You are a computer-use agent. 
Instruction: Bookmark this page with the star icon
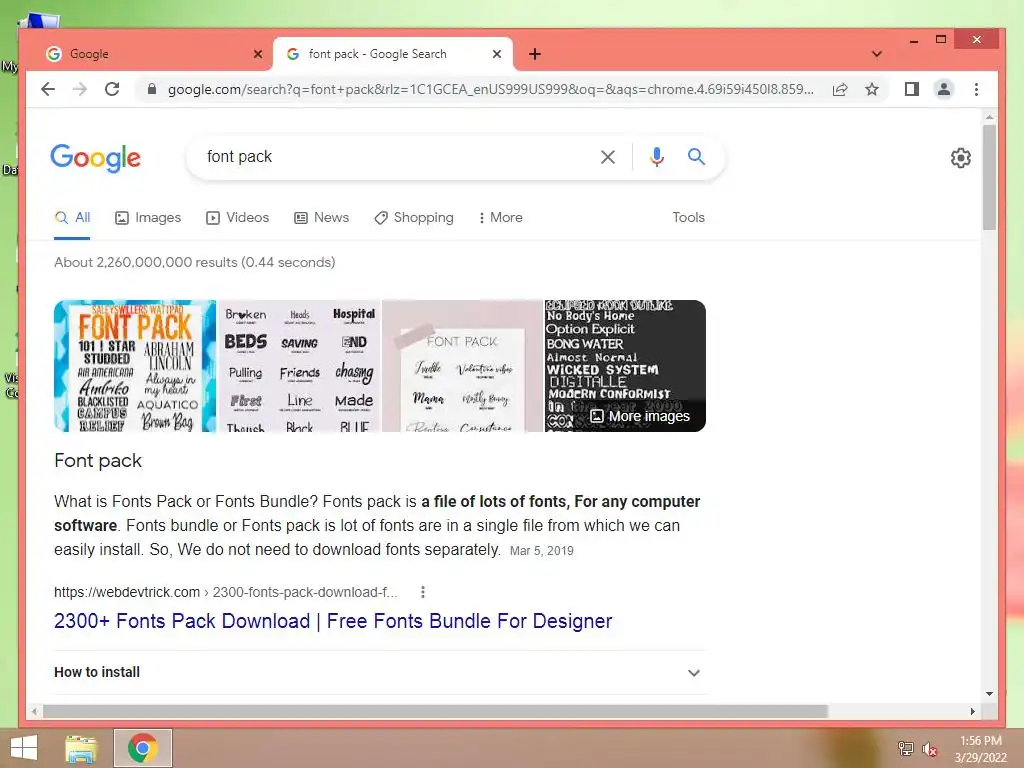pos(872,89)
